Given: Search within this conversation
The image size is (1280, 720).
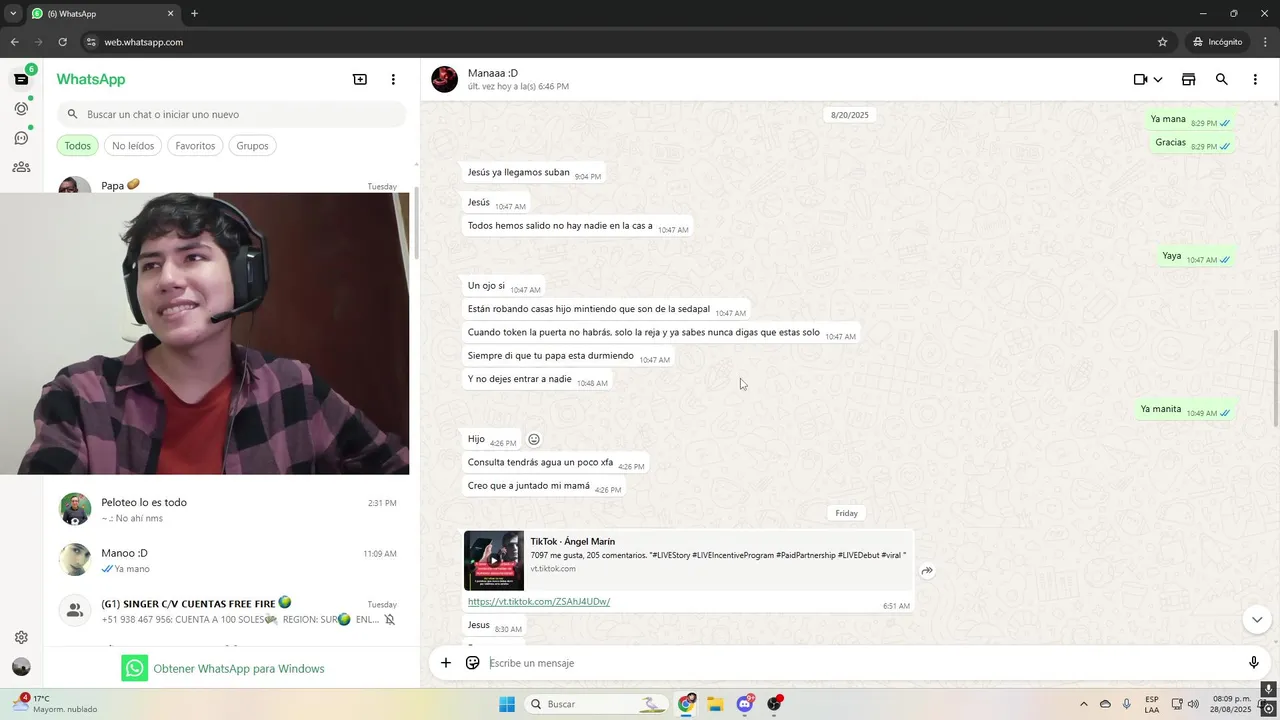Looking at the screenshot, I should point(1222,79).
